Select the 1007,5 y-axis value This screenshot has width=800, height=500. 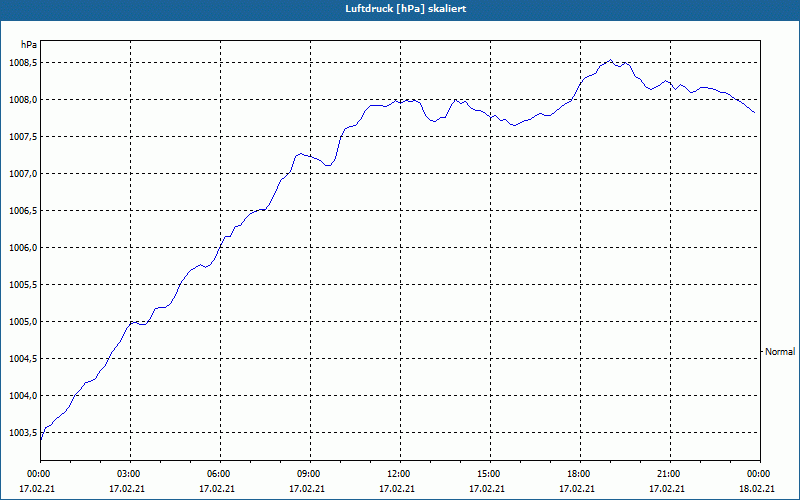(22, 137)
